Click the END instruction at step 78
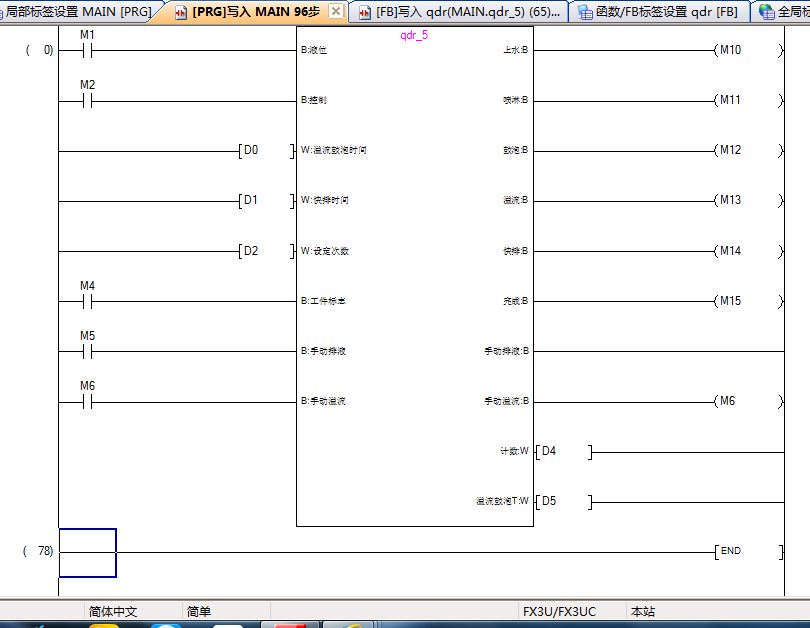The height and width of the screenshot is (628, 810). tap(730, 551)
